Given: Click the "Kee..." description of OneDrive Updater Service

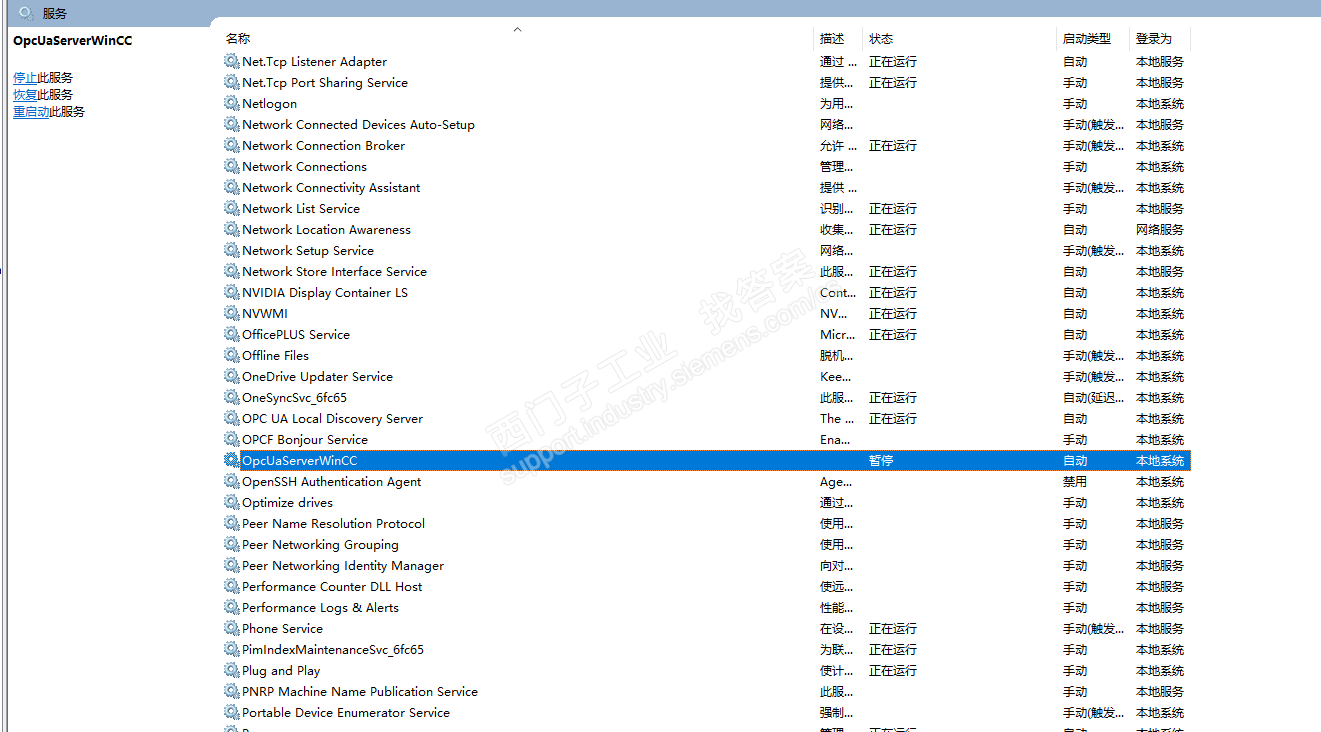Looking at the screenshot, I should tap(836, 377).
